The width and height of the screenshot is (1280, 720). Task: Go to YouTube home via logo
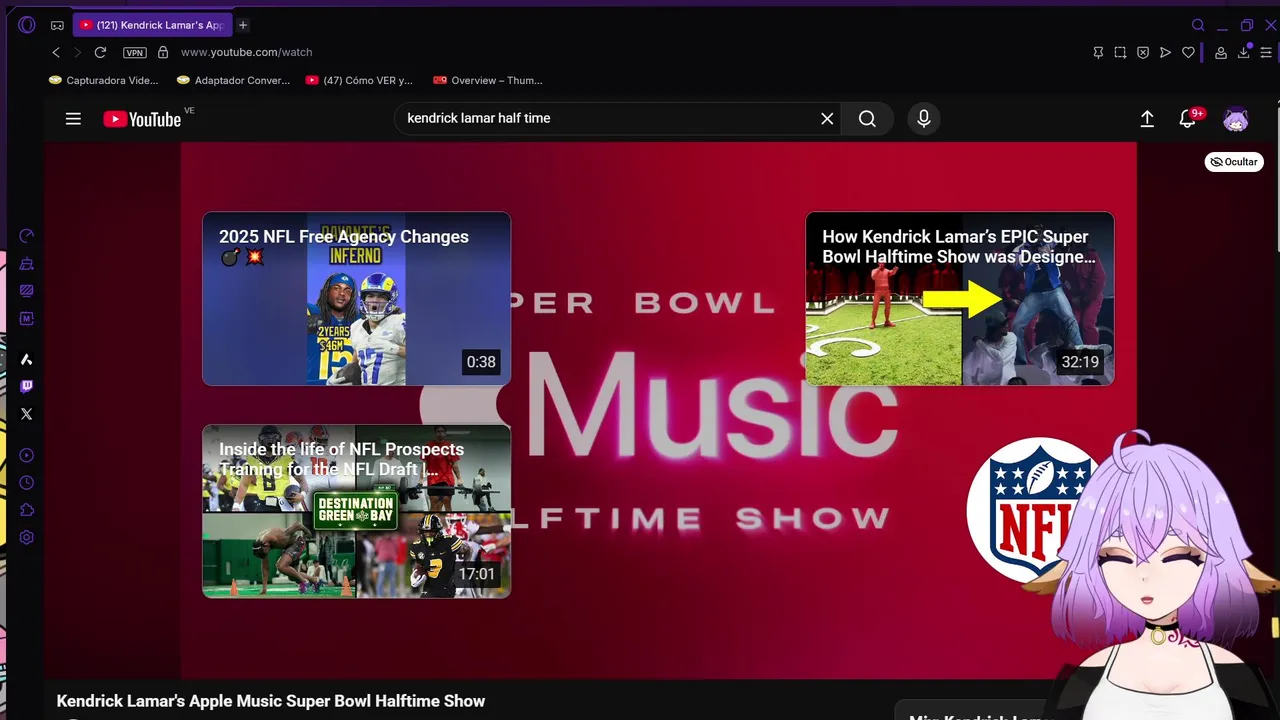point(142,119)
